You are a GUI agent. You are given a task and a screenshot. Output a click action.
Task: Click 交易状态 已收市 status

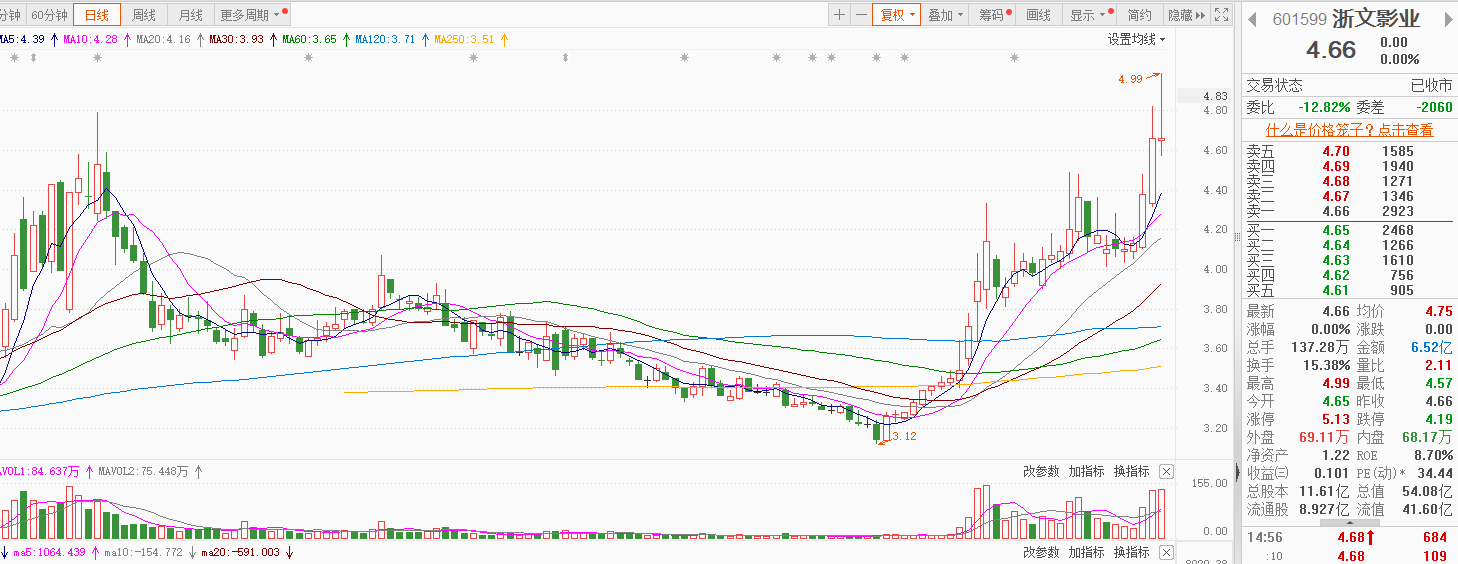(x=1348, y=86)
